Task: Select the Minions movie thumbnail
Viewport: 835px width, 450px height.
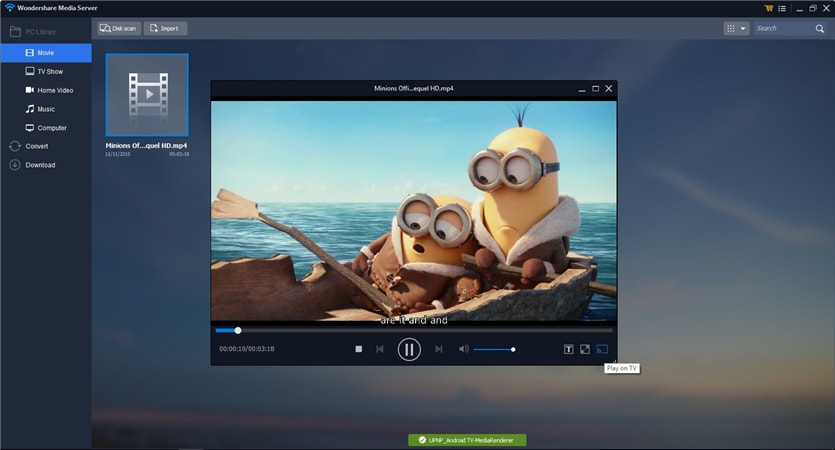Action: pyautogui.click(x=147, y=95)
